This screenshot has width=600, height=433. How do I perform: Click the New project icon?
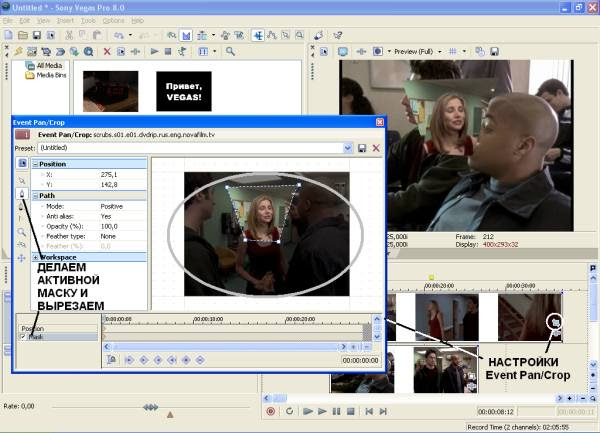[8, 36]
